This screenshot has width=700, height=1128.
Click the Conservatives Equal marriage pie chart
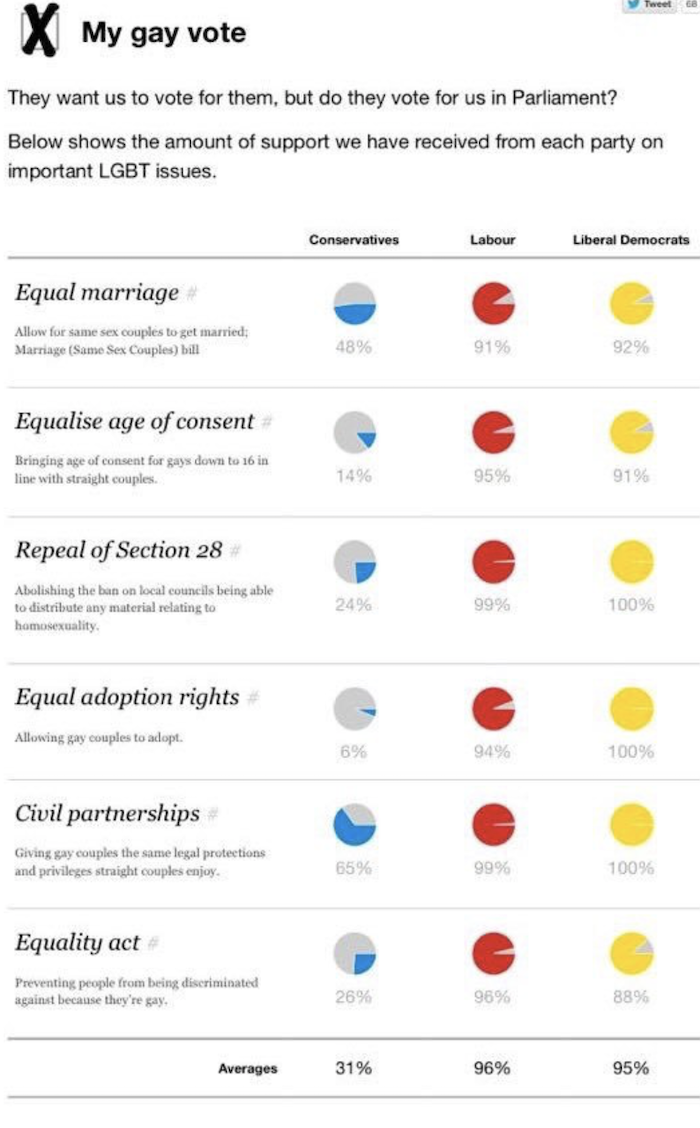(354, 302)
